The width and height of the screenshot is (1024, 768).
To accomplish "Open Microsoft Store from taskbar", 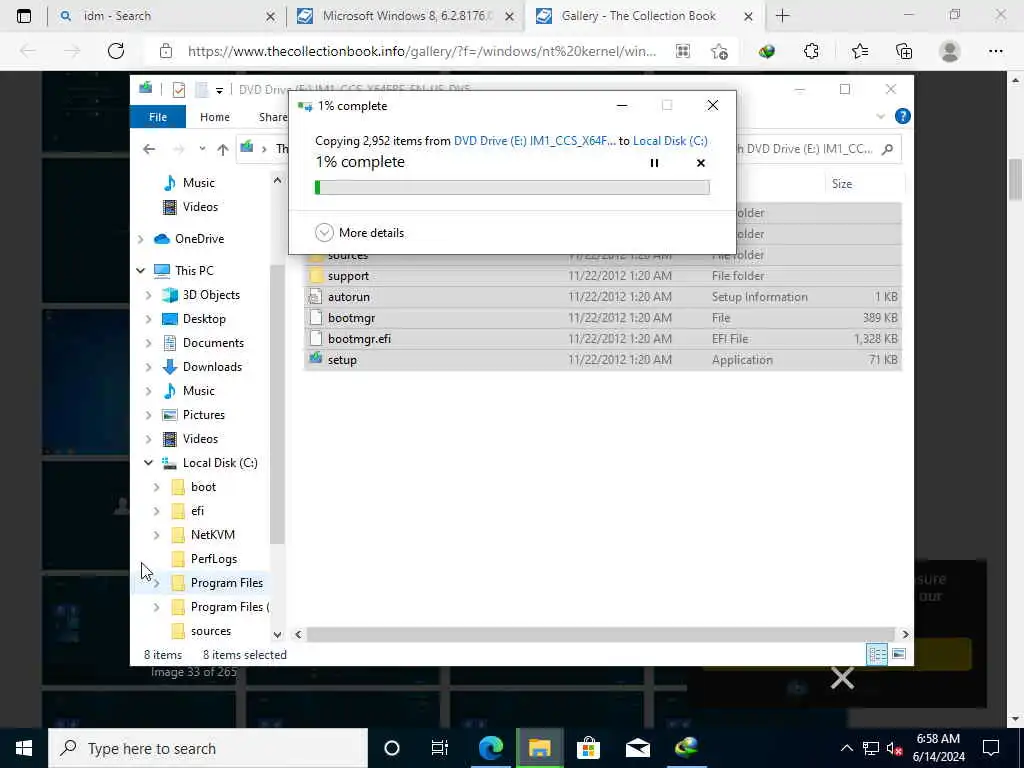I will (x=588, y=748).
